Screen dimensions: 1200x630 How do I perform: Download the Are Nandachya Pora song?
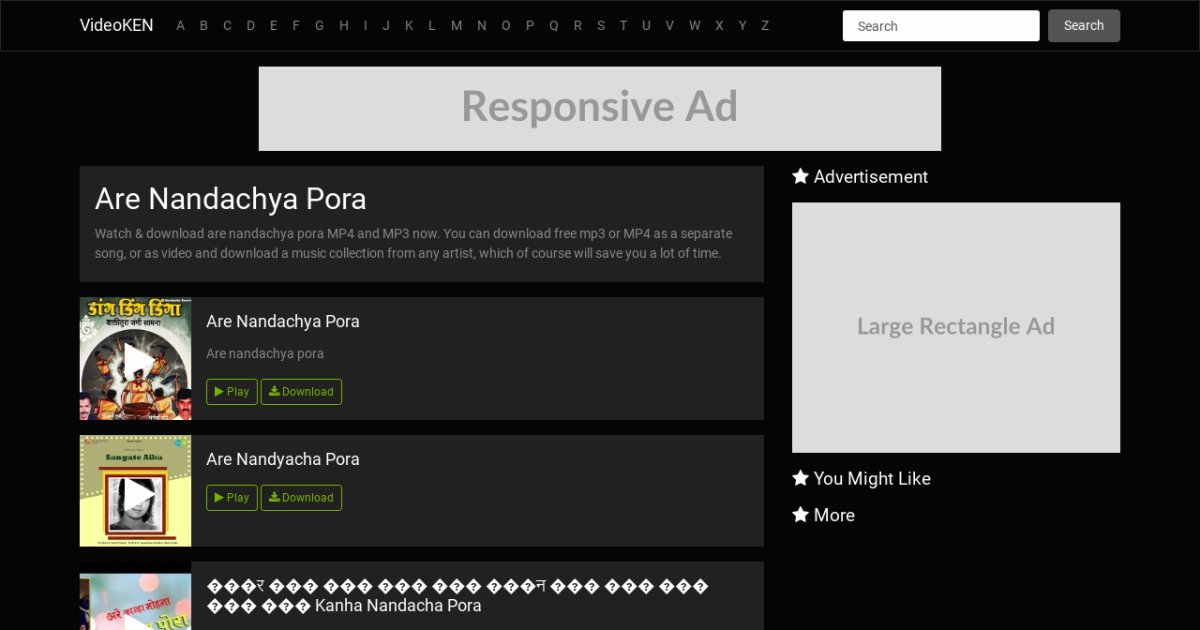tap(301, 392)
